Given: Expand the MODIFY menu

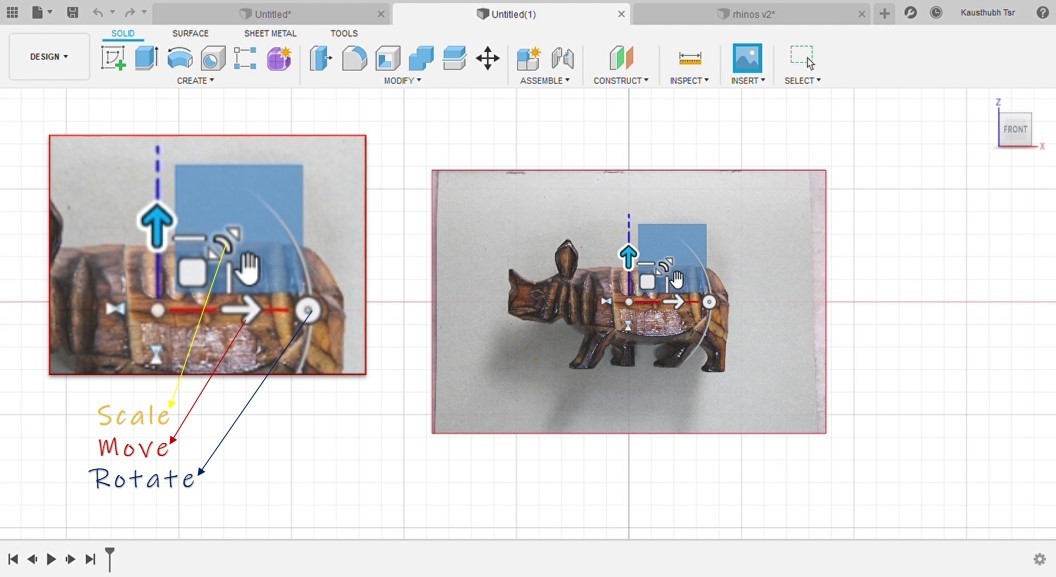Looking at the screenshot, I should (x=402, y=80).
